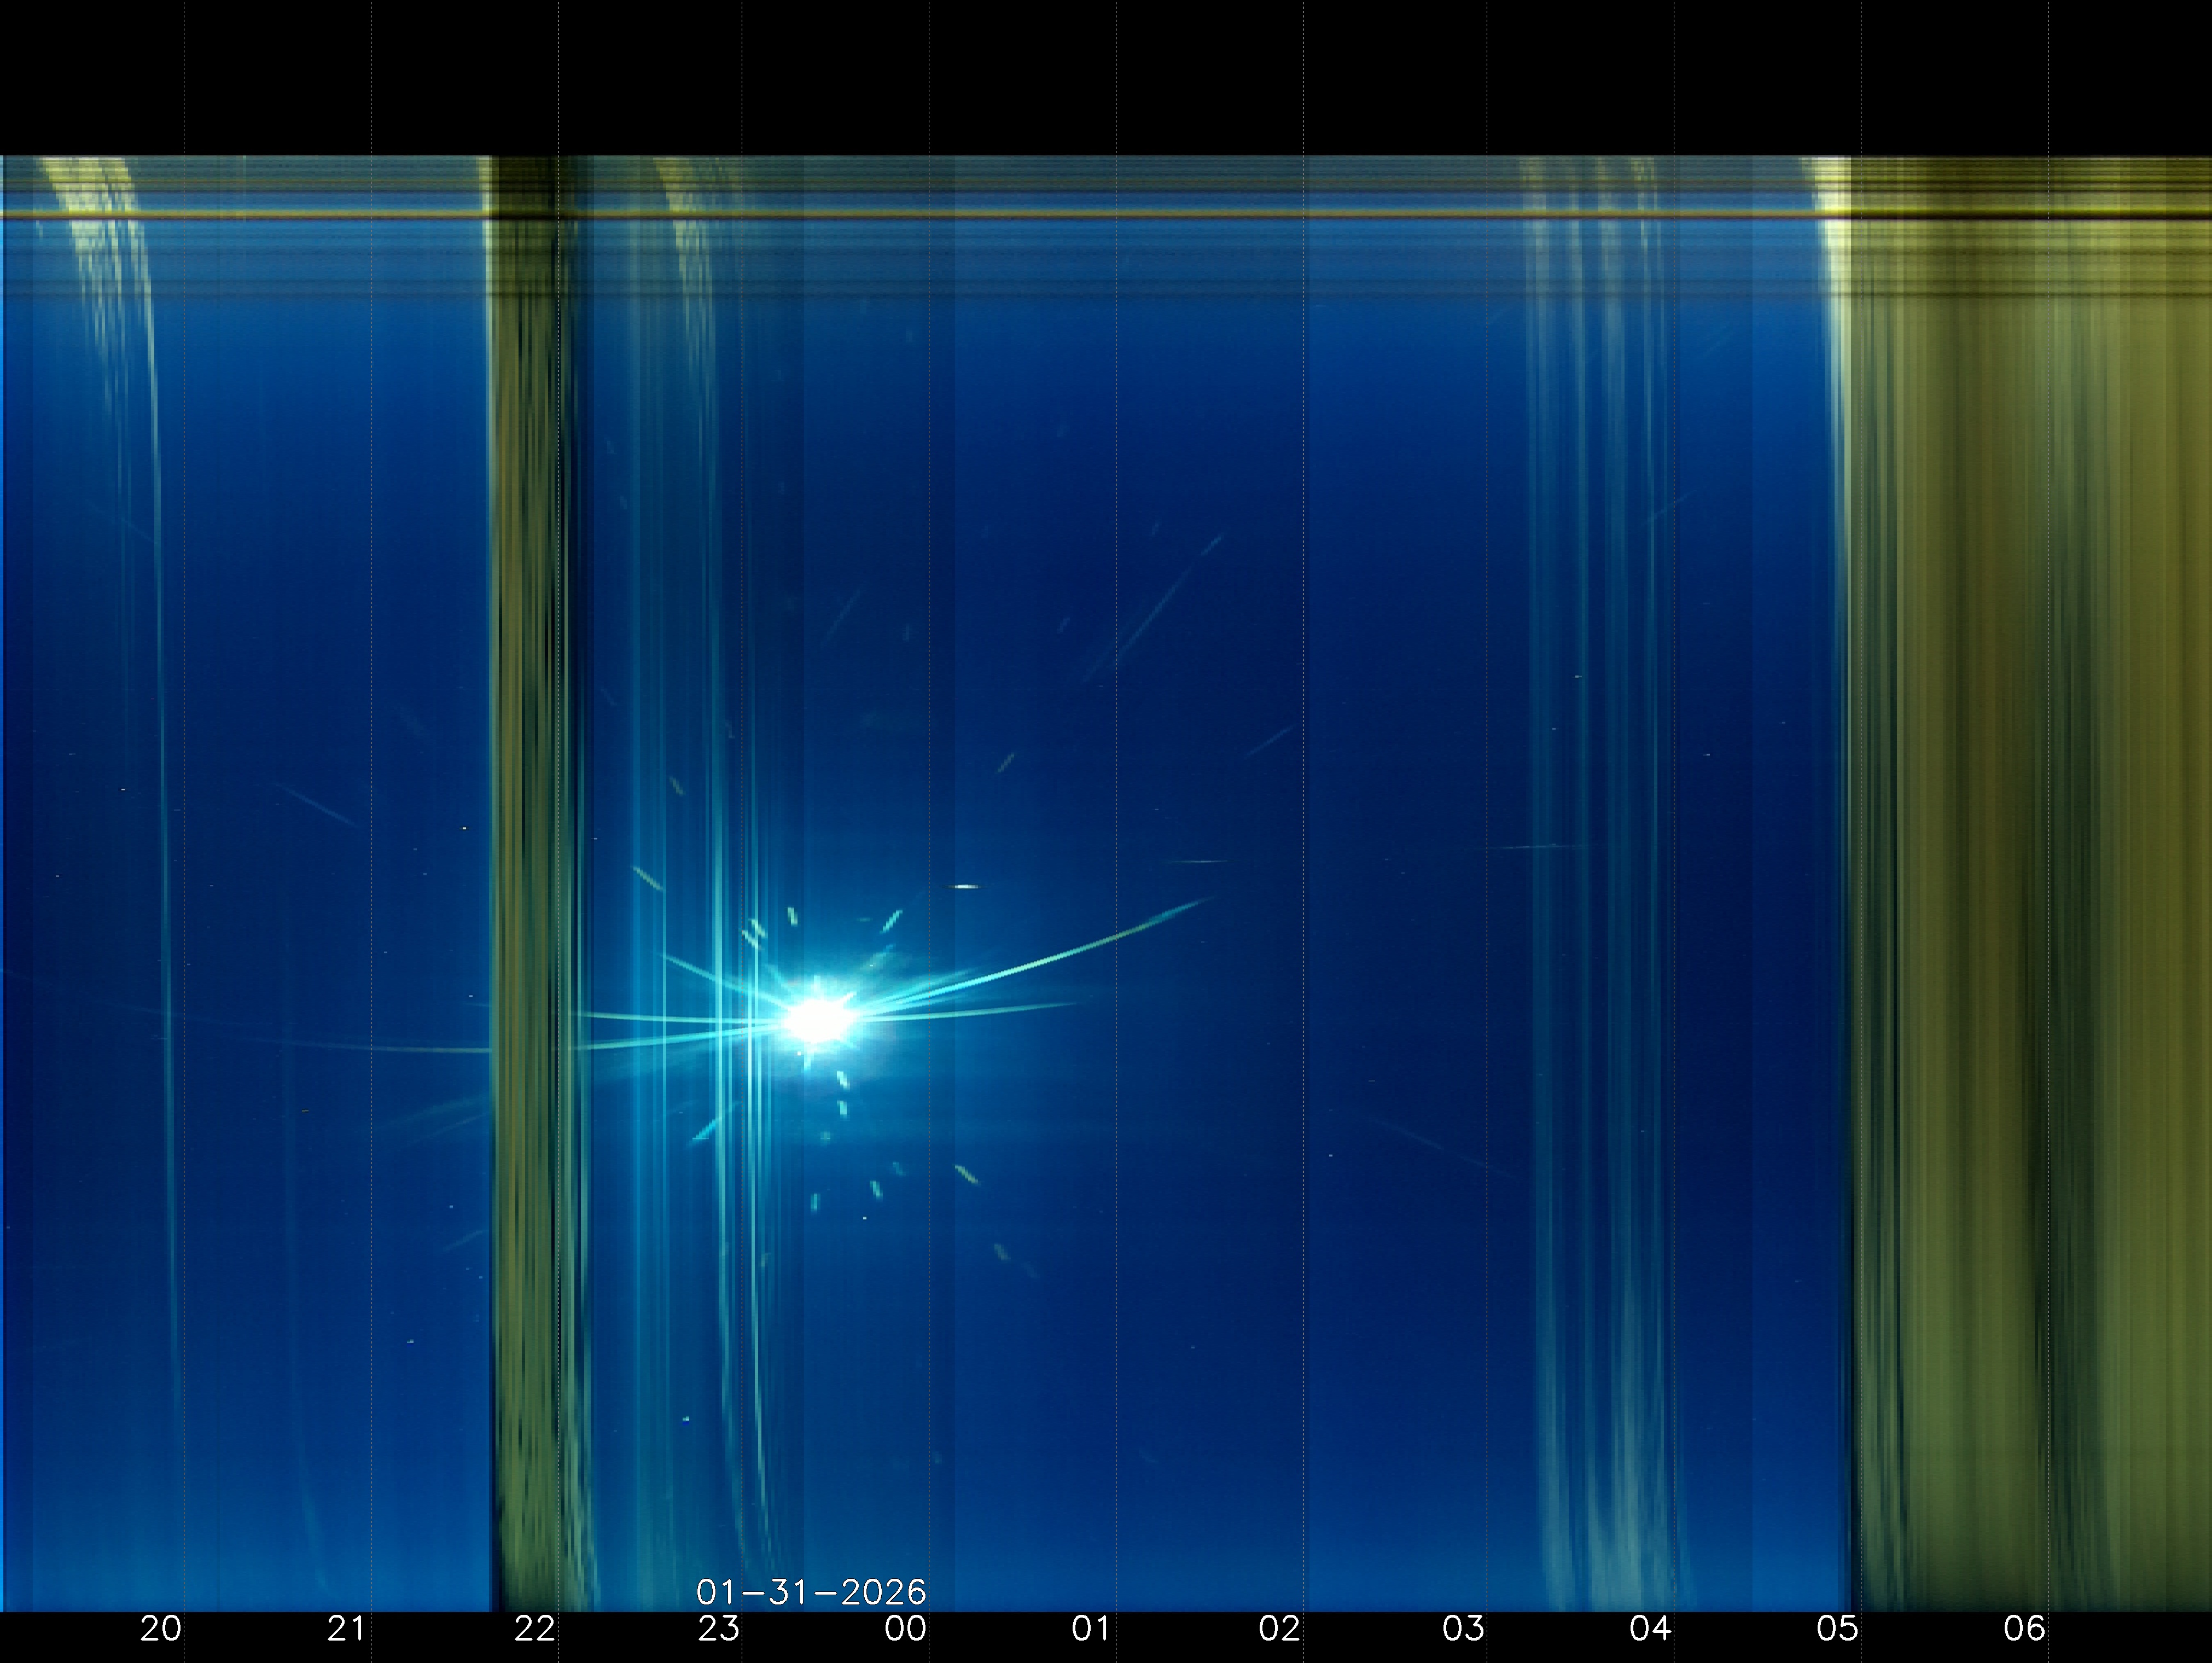Screen dimensions: 2212x1663
Task: Click the 04 hour label
Action: click(1650, 1629)
